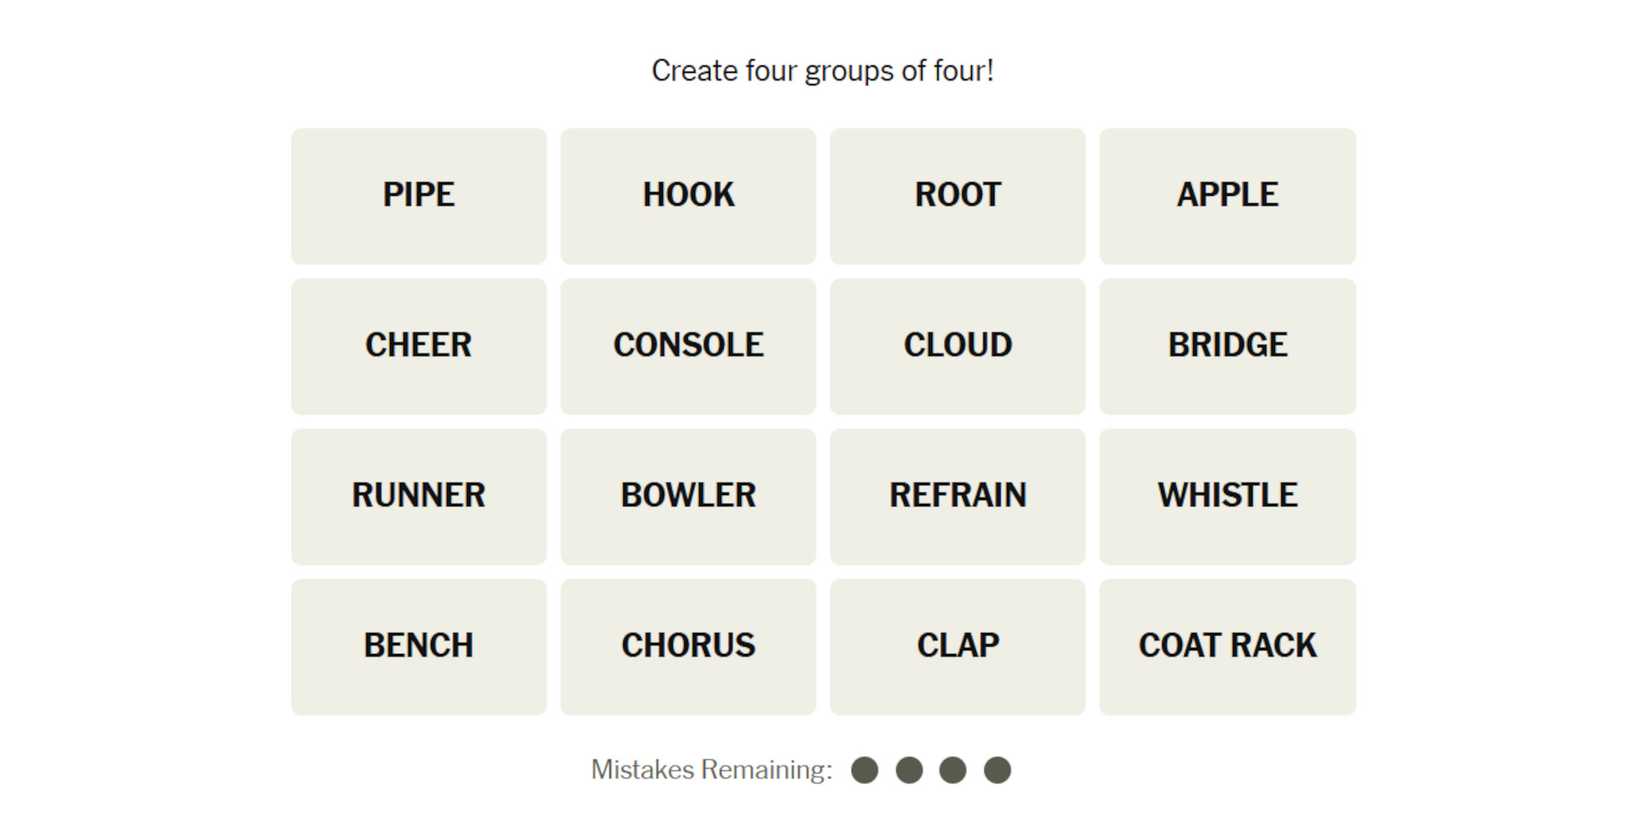Select the CONSOLE word tile
This screenshot has width=1650, height=825.
(688, 345)
